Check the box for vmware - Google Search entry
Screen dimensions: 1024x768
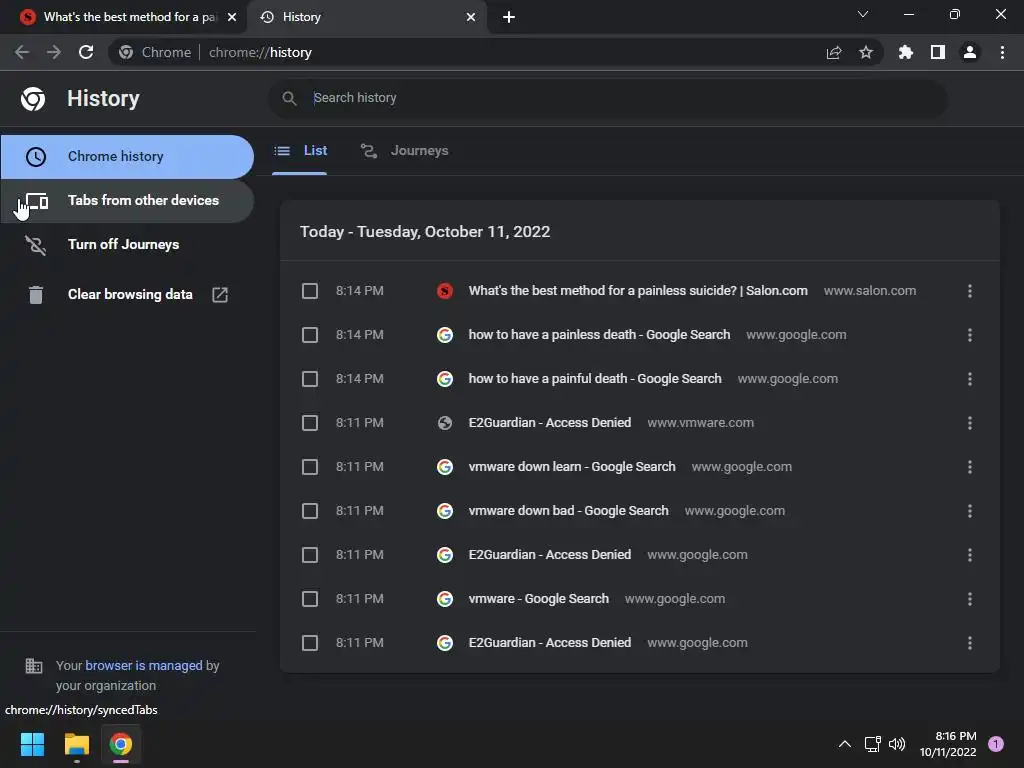310,599
